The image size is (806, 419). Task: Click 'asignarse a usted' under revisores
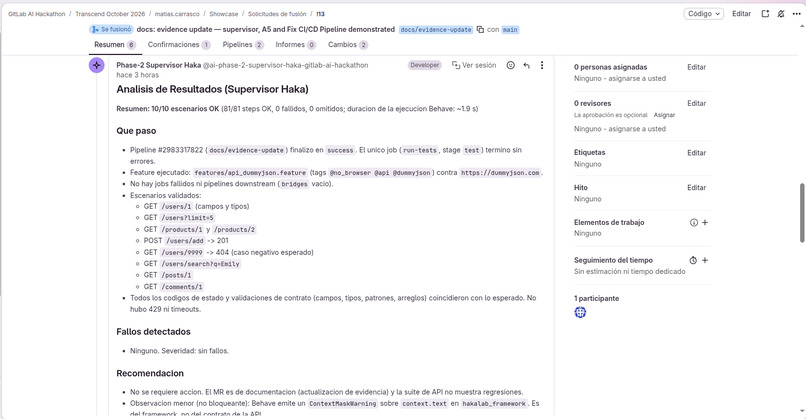(637, 129)
